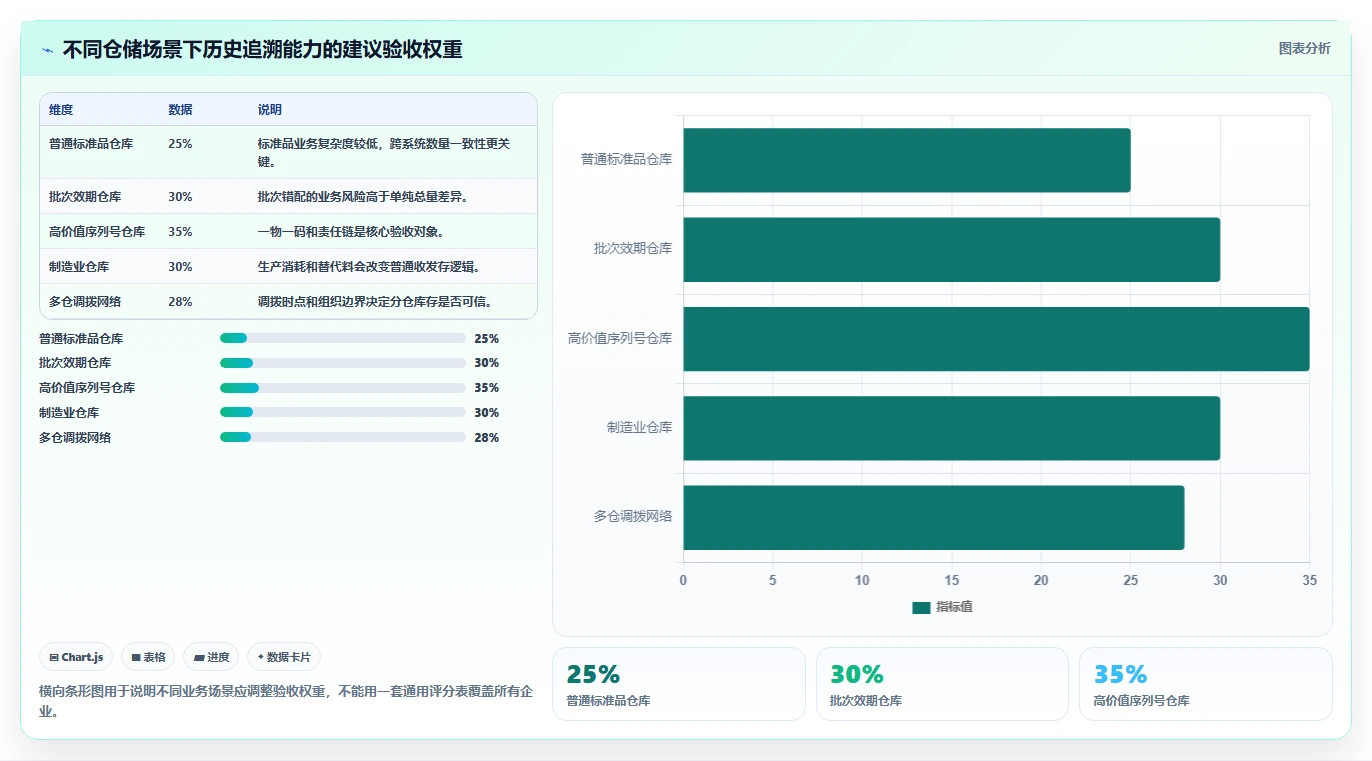Select 多仓调拨网络 in the table

[x=85, y=302]
